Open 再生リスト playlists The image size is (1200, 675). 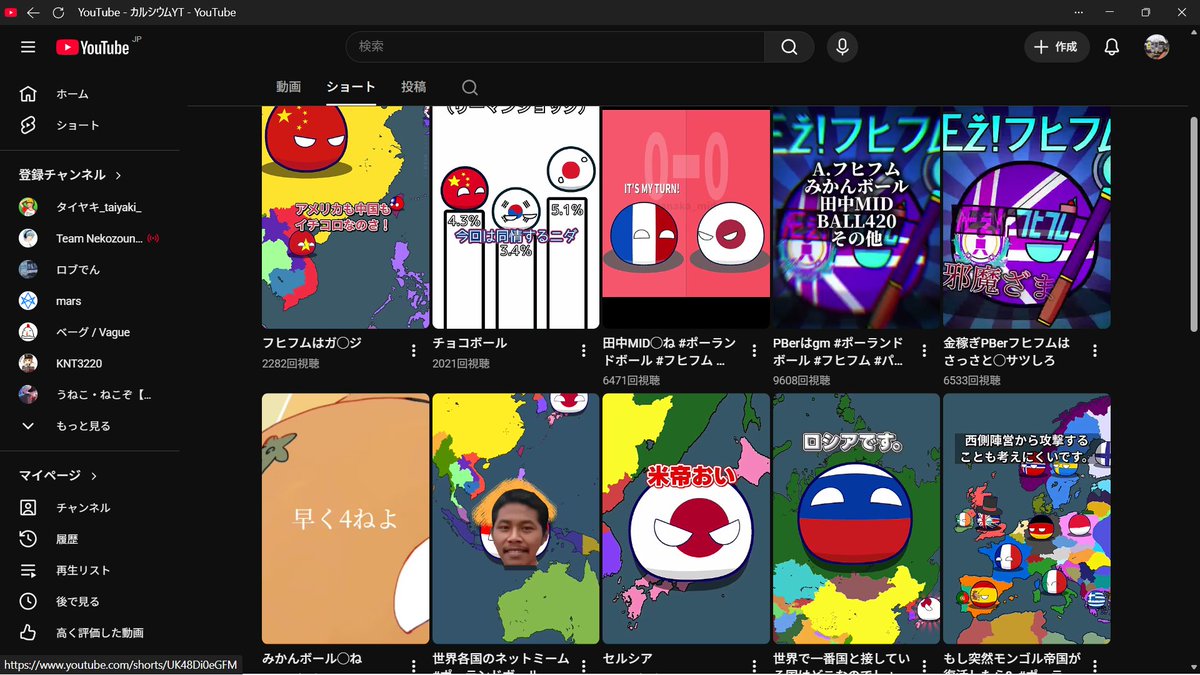pyautogui.click(x=90, y=570)
